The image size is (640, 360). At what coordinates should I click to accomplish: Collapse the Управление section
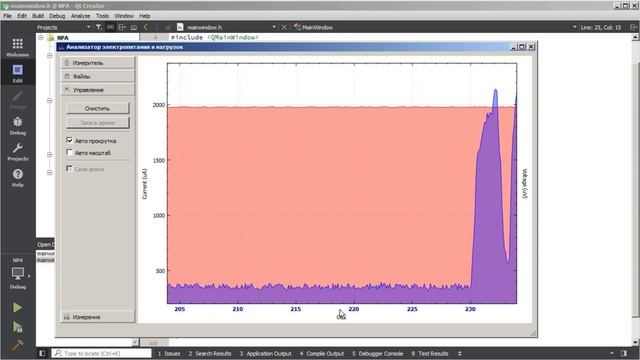tap(98, 90)
